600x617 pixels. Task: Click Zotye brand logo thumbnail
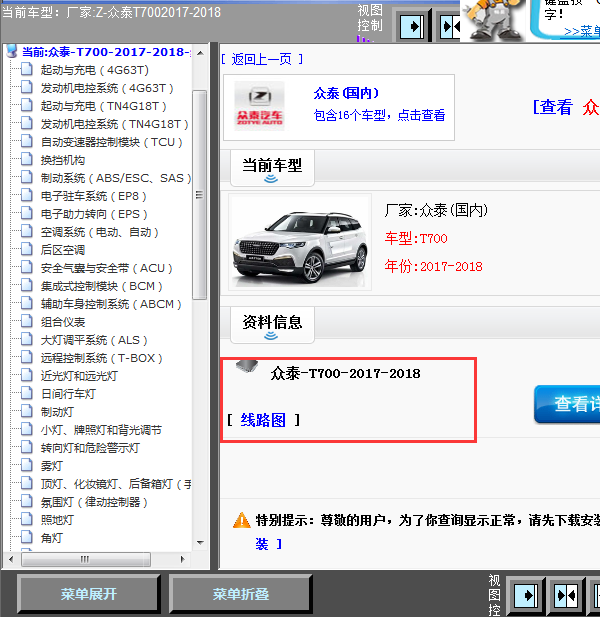tap(259, 105)
